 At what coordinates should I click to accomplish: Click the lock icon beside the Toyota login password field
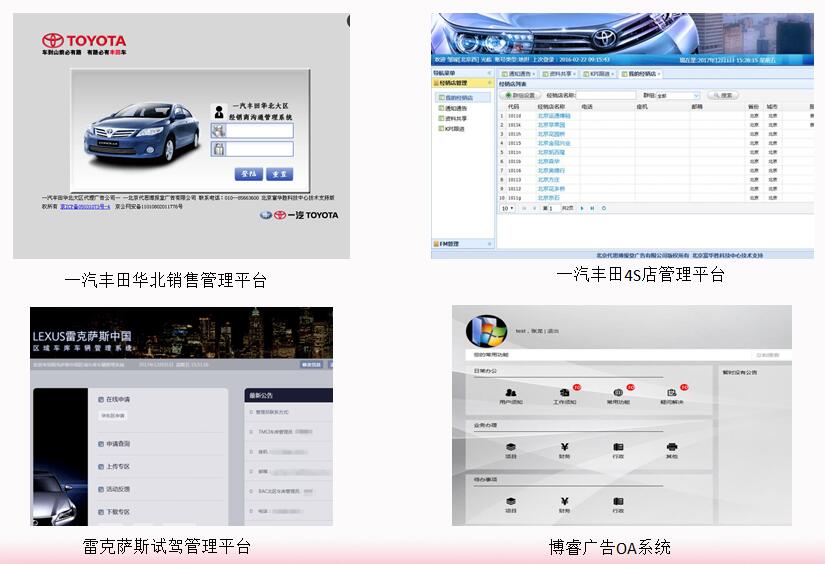218,149
